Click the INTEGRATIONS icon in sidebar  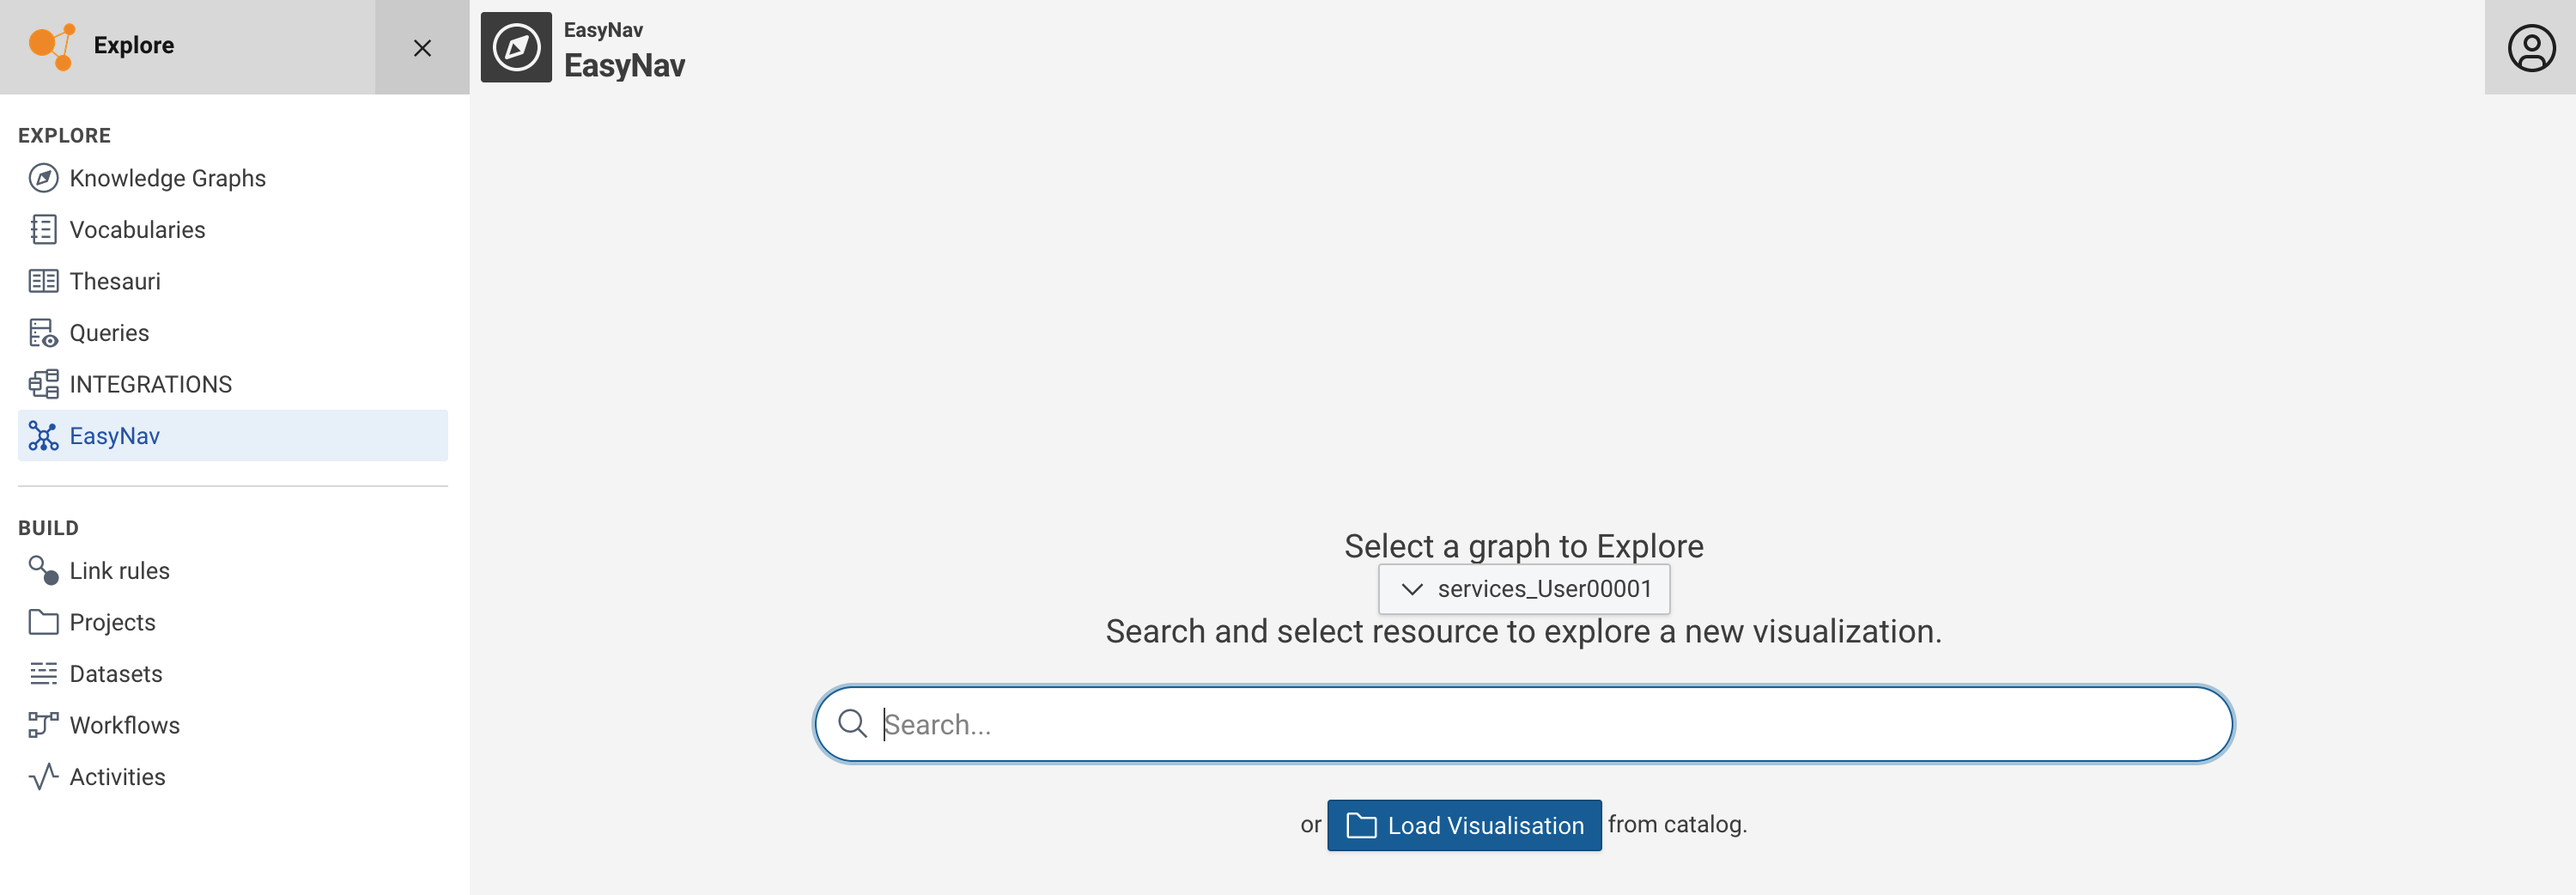point(43,384)
